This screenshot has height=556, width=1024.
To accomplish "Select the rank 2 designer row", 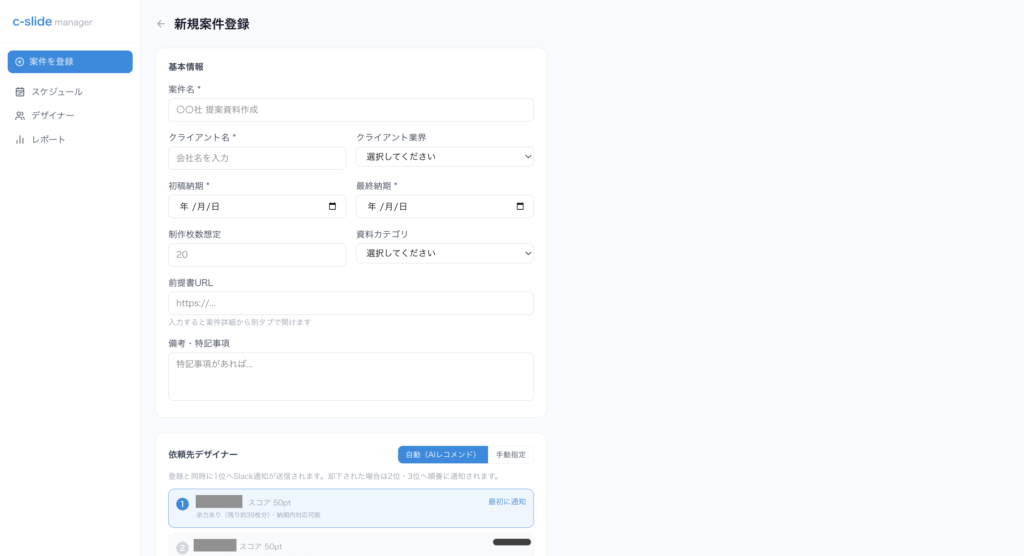I will pyautogui.click(x=351, y=545).
